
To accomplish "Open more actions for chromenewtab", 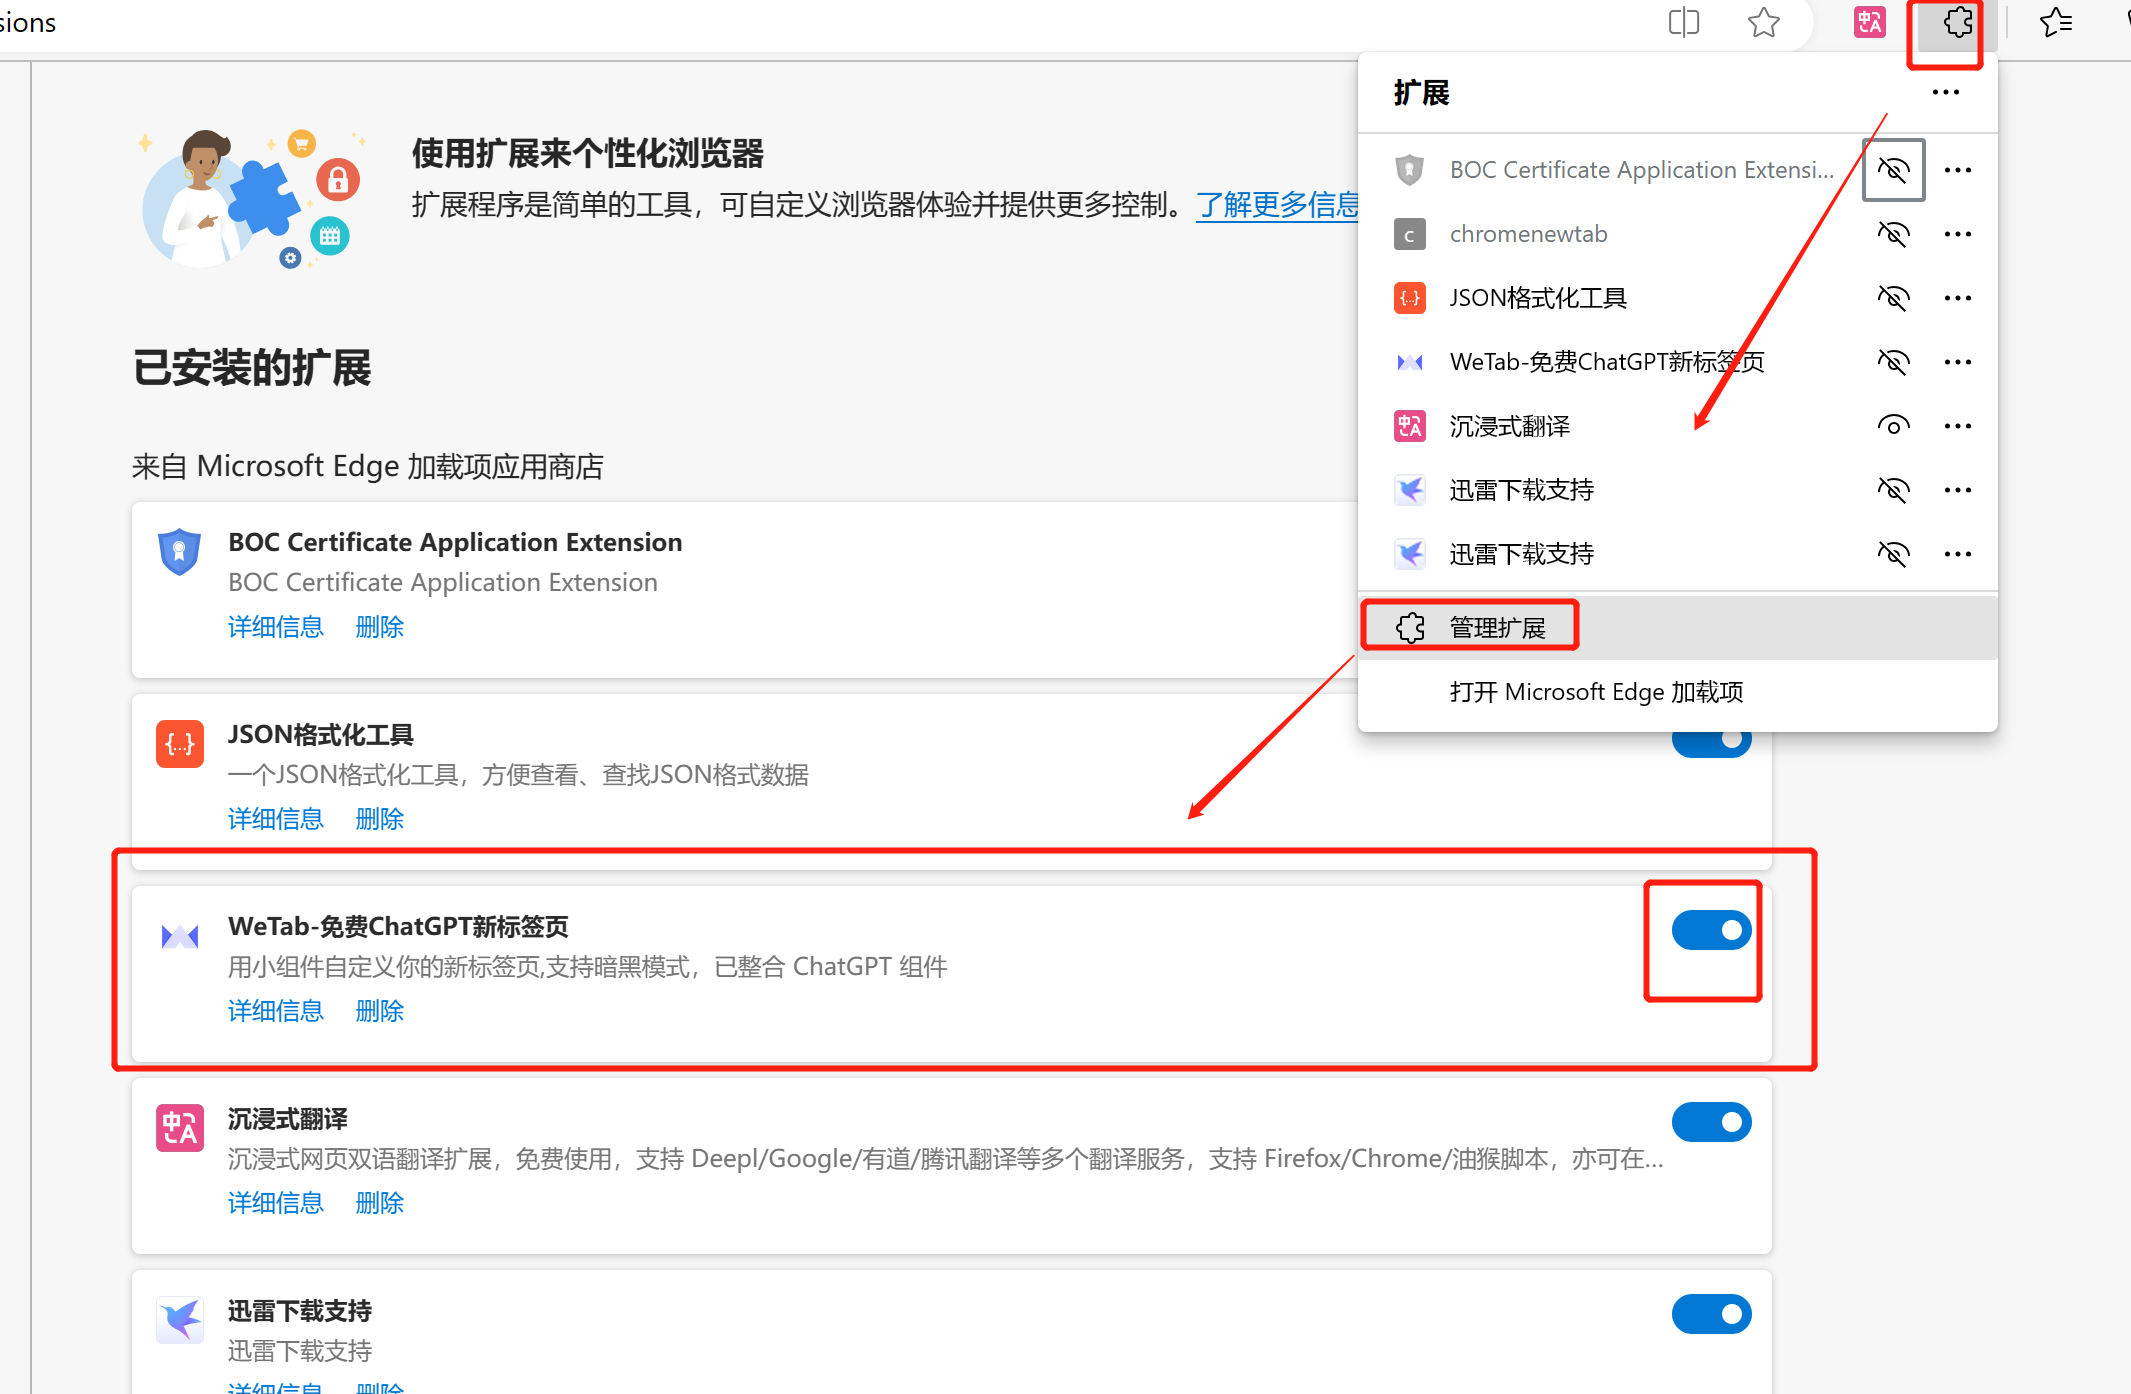I will click(1958, 234).
